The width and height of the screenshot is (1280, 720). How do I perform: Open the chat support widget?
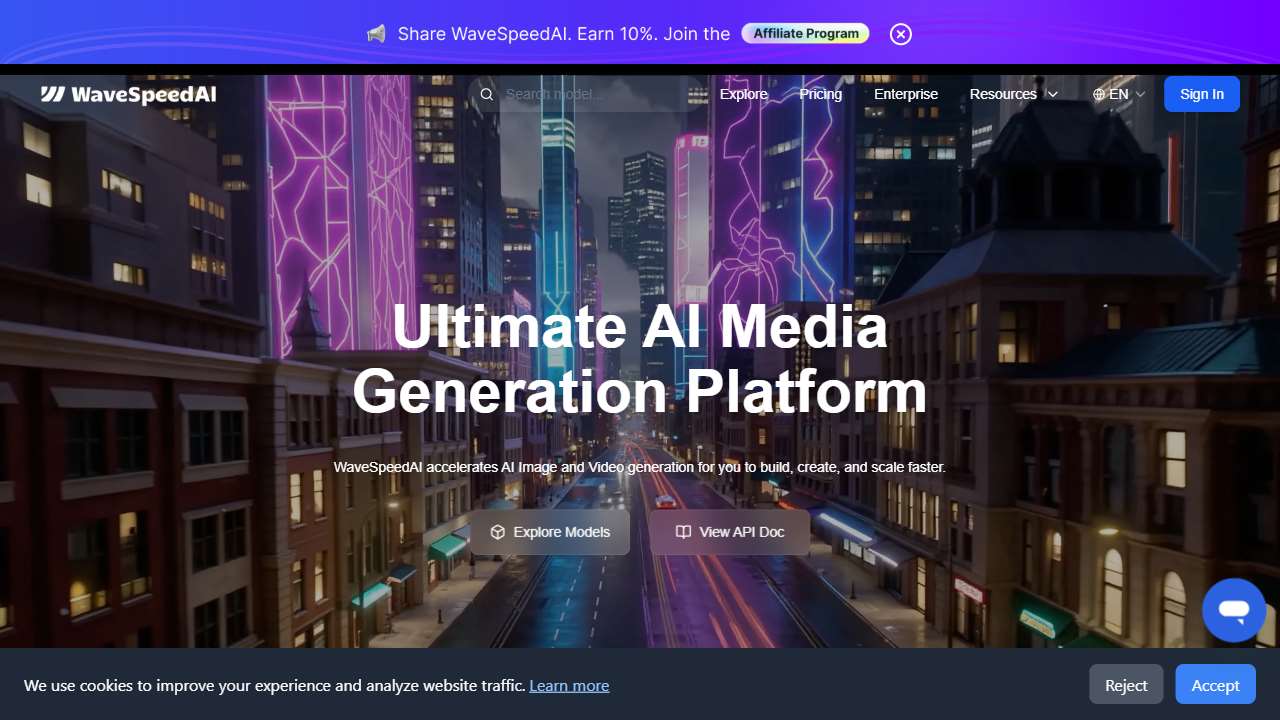1234,610
